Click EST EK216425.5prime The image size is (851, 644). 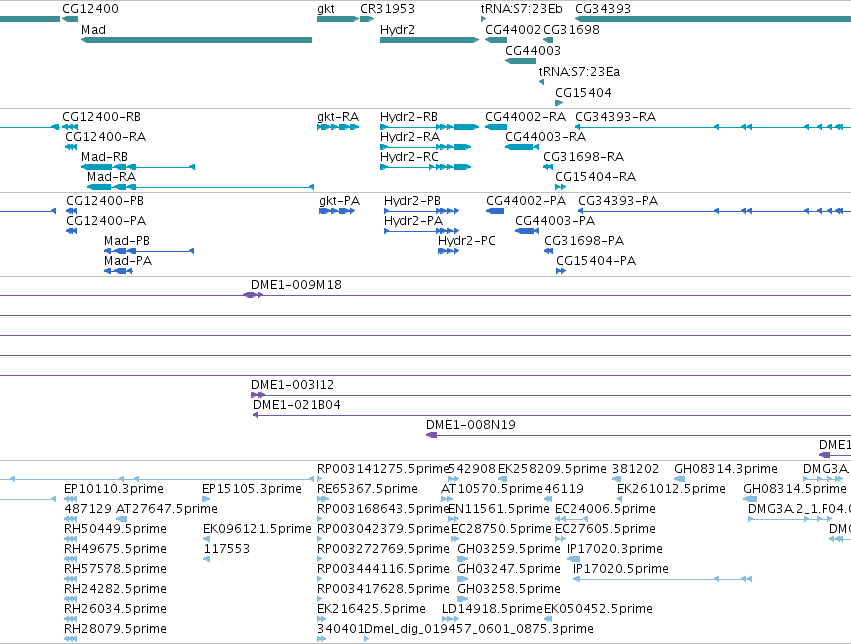[371, 609]
